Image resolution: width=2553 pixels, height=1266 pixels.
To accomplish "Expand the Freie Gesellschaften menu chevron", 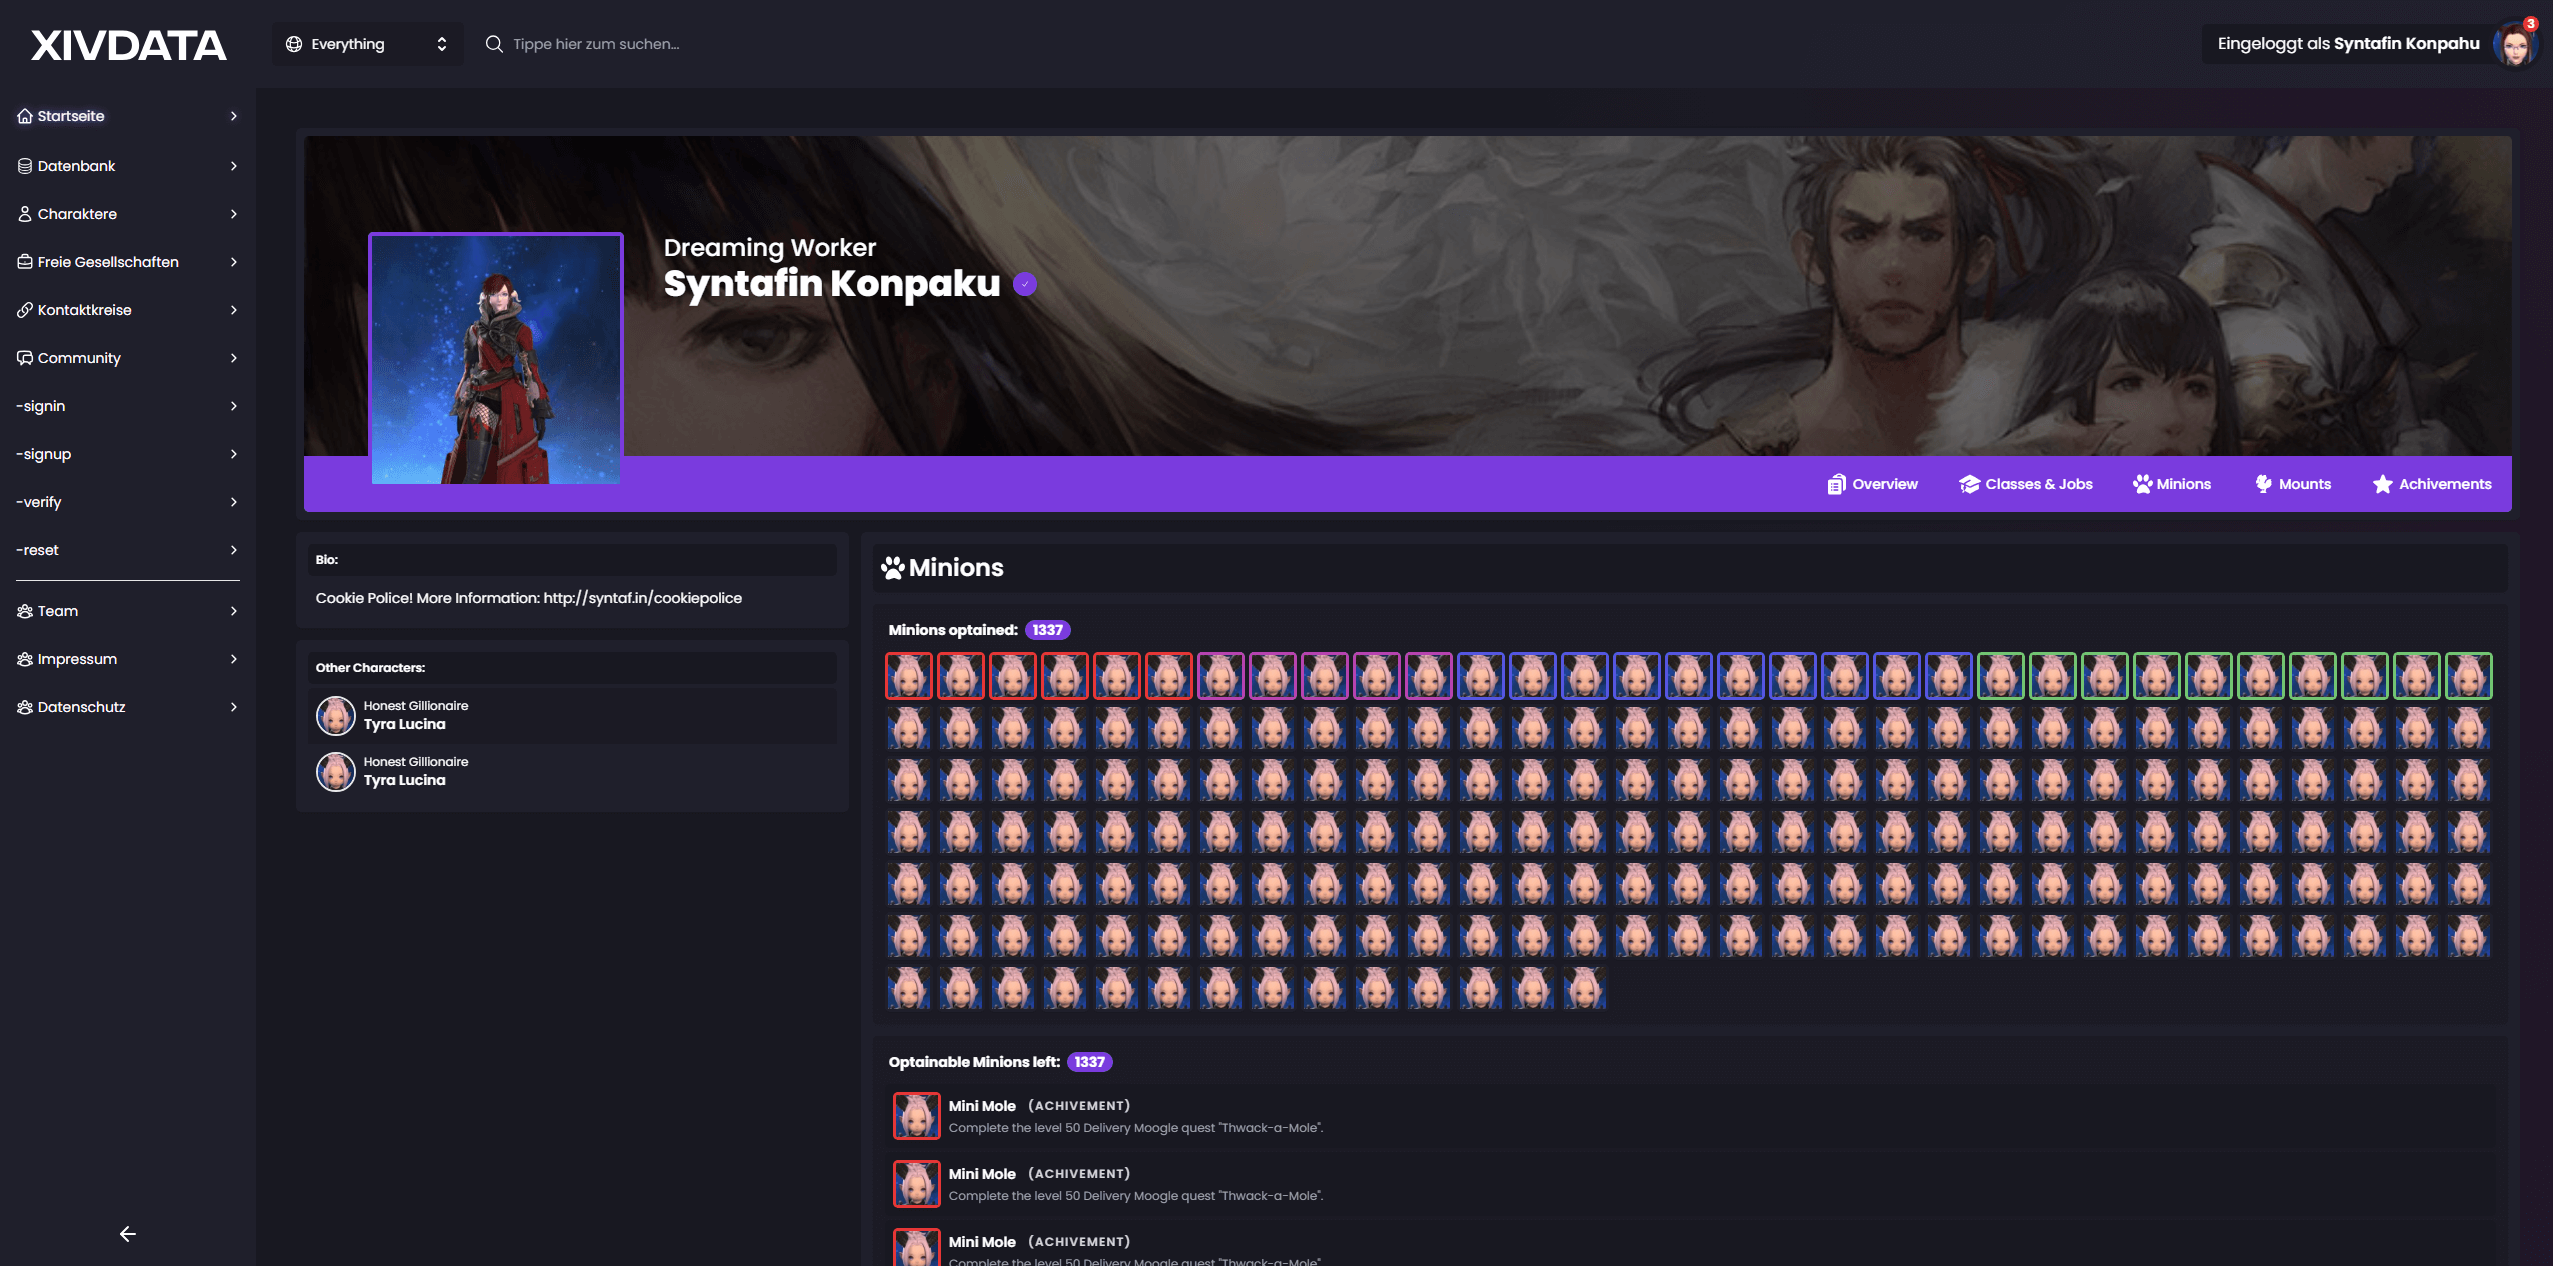I will (x=233, y=262).
